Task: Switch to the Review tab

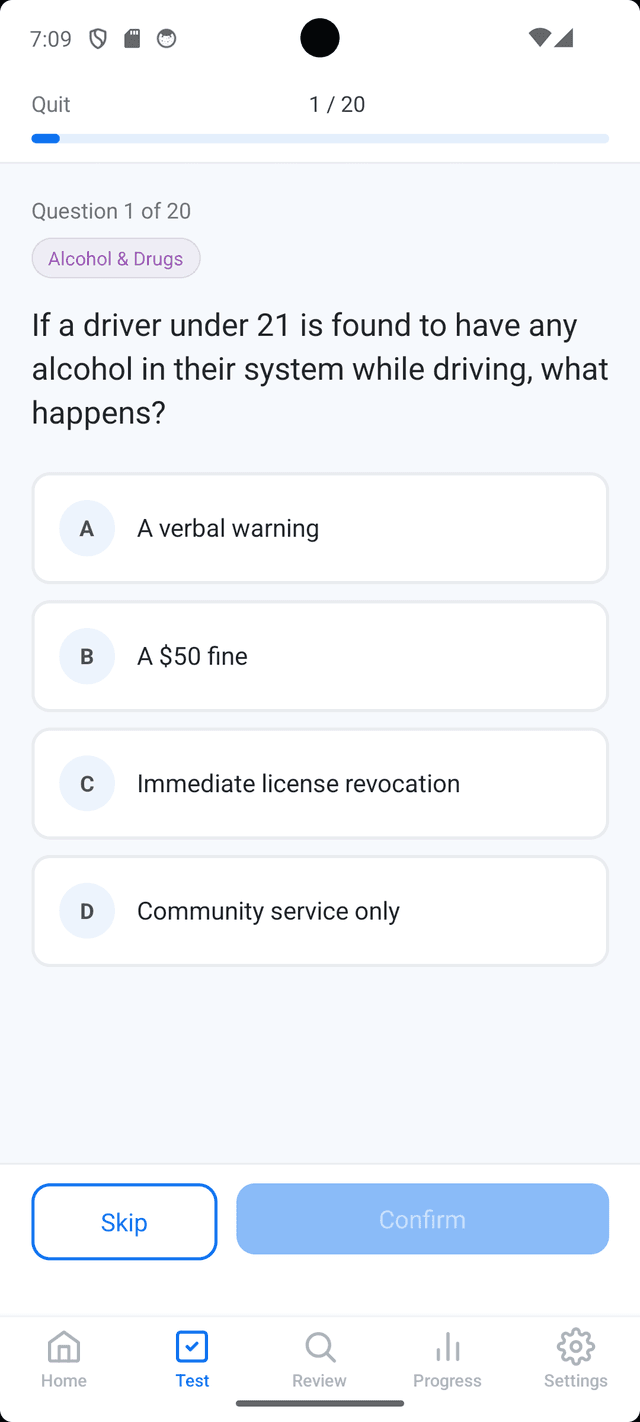Action: pyautogui.click(x=319, y=1360)
